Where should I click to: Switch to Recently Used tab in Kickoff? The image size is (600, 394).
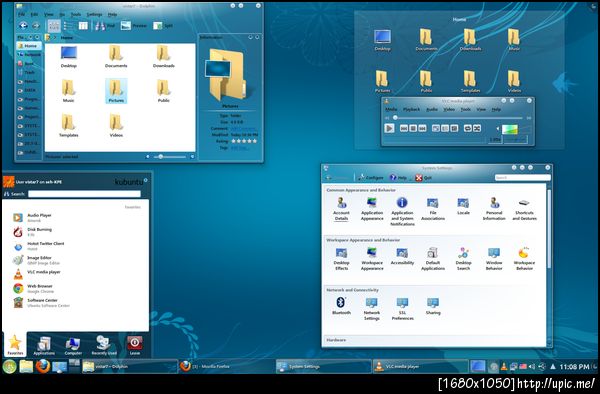click(x=104, y=345)
